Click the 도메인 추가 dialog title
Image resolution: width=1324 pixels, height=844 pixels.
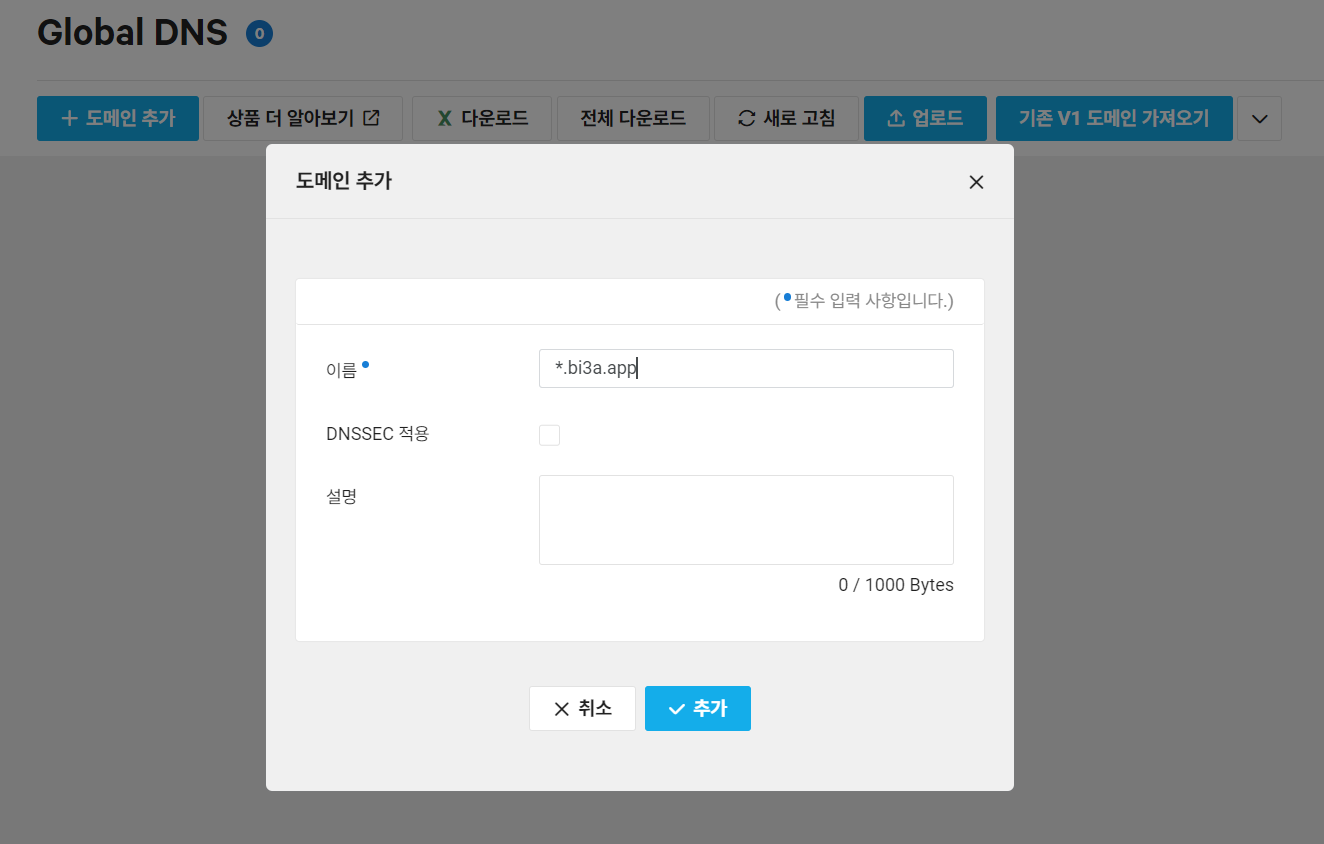(344, 182)
